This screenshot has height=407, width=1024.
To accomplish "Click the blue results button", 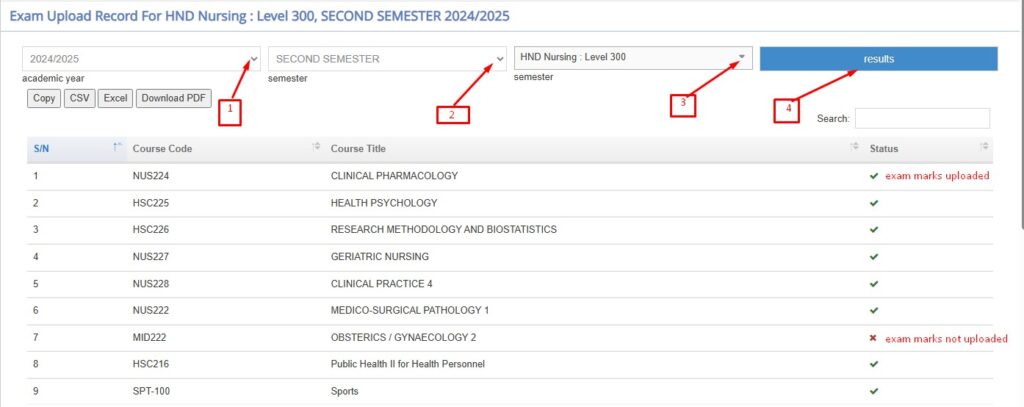I will 879,58.
